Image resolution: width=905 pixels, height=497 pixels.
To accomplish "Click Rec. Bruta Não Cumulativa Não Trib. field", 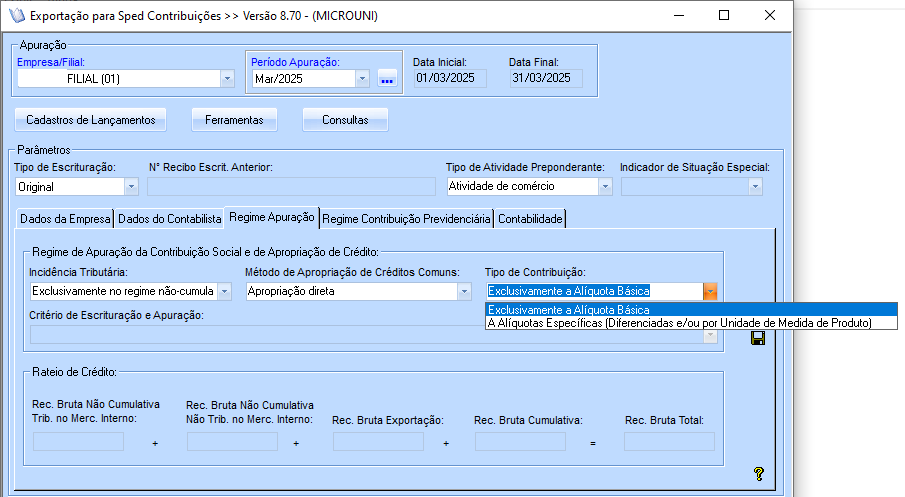I will [x=232, y=442].
